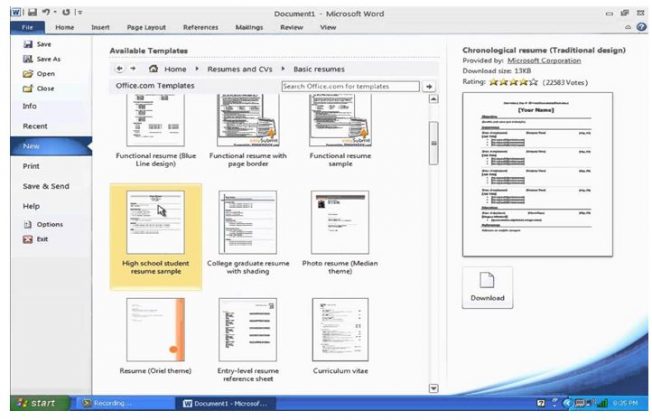Open the Customize Quick Access Toolbar dropdown
This screenshot has height=420, width=652.
79,12
